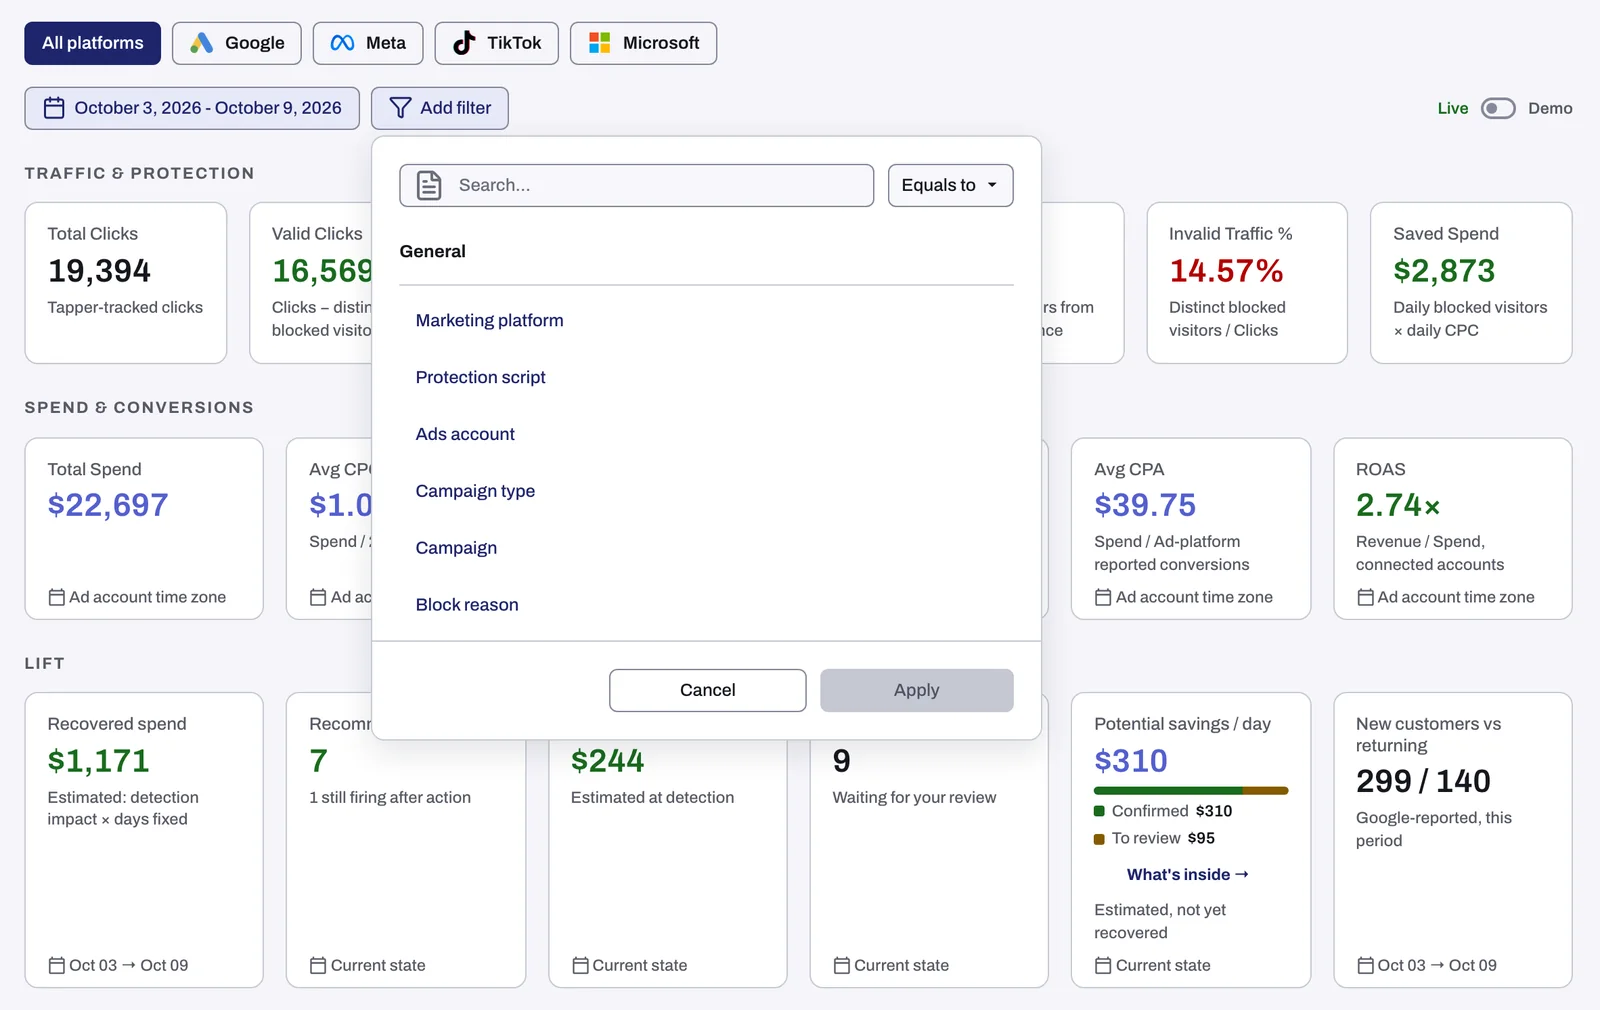Click the funnel icon beside Add filter

(400, 108)
